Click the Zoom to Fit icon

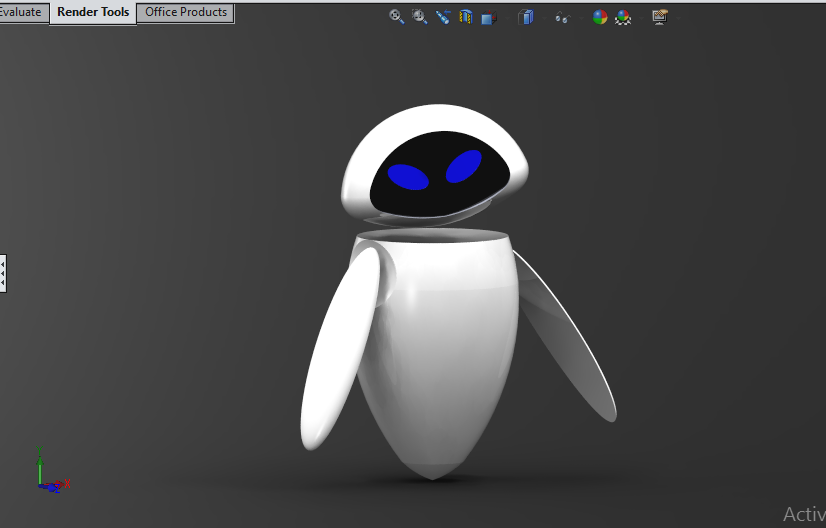(397, 17)
